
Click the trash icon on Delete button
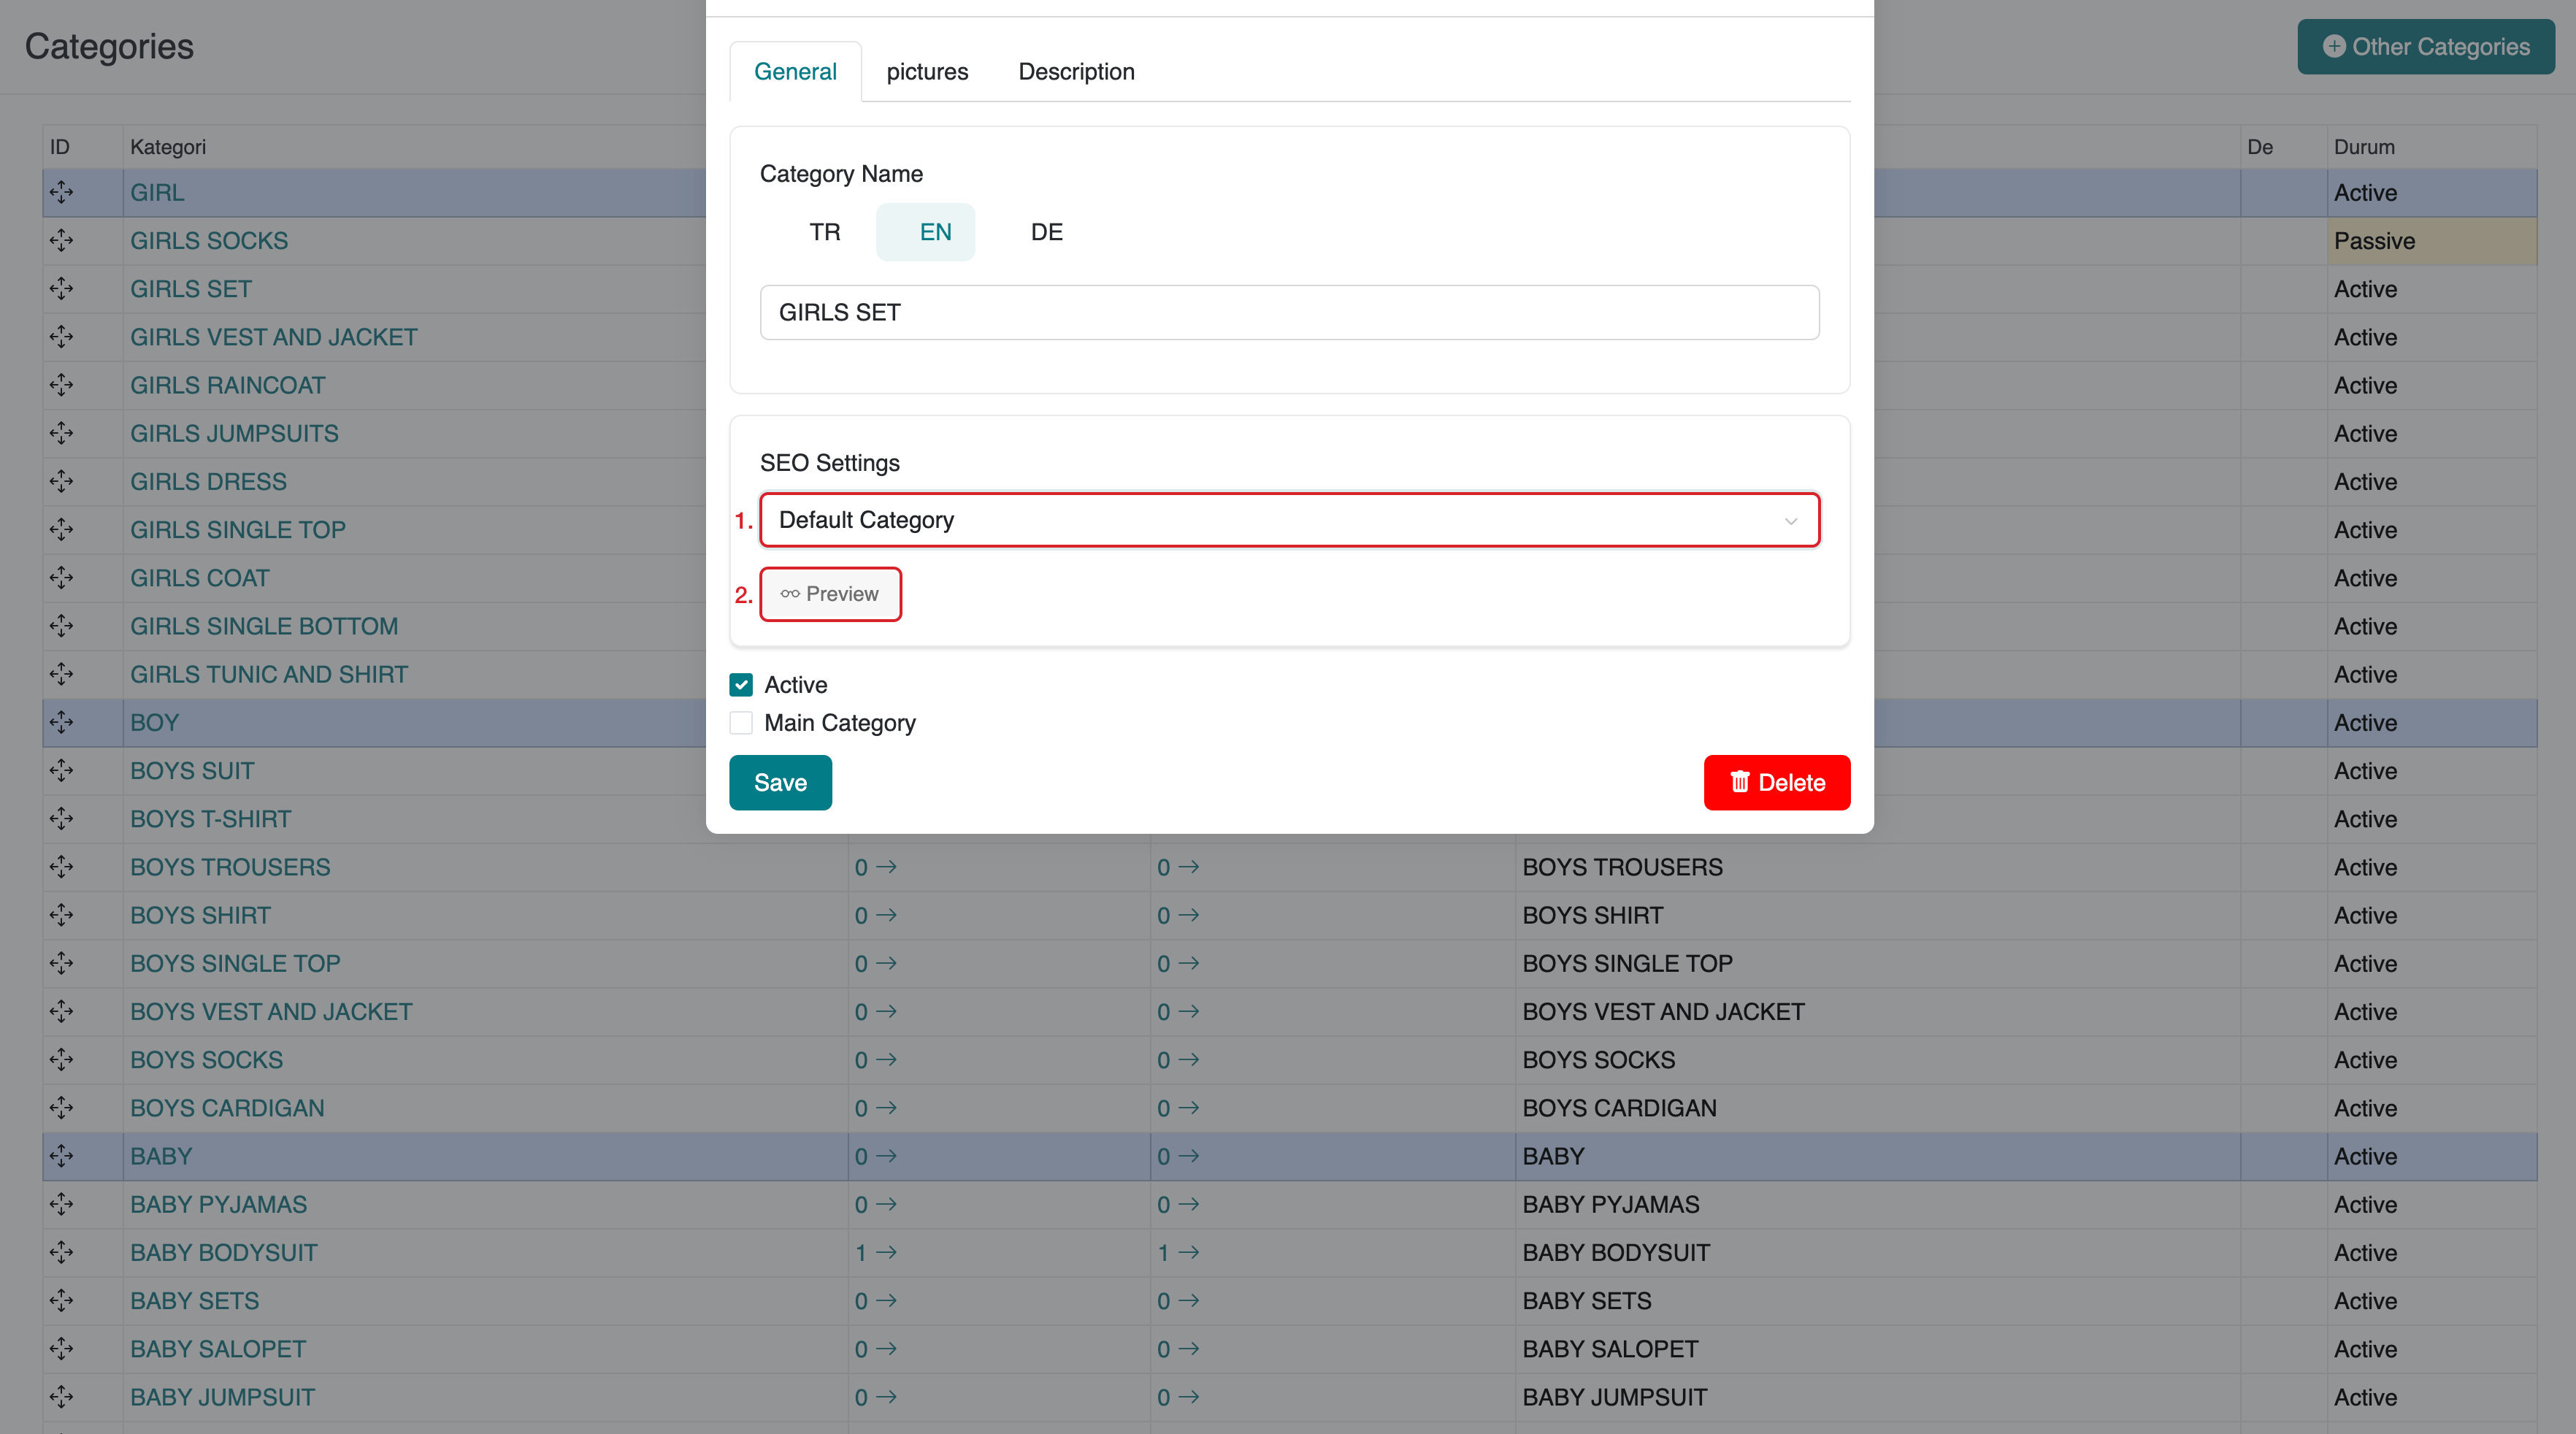point(1740,782)
